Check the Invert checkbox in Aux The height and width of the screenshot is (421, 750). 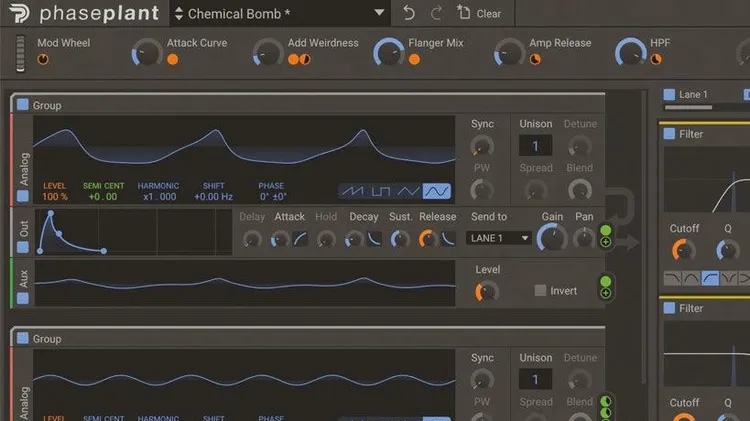click(540, 290)
